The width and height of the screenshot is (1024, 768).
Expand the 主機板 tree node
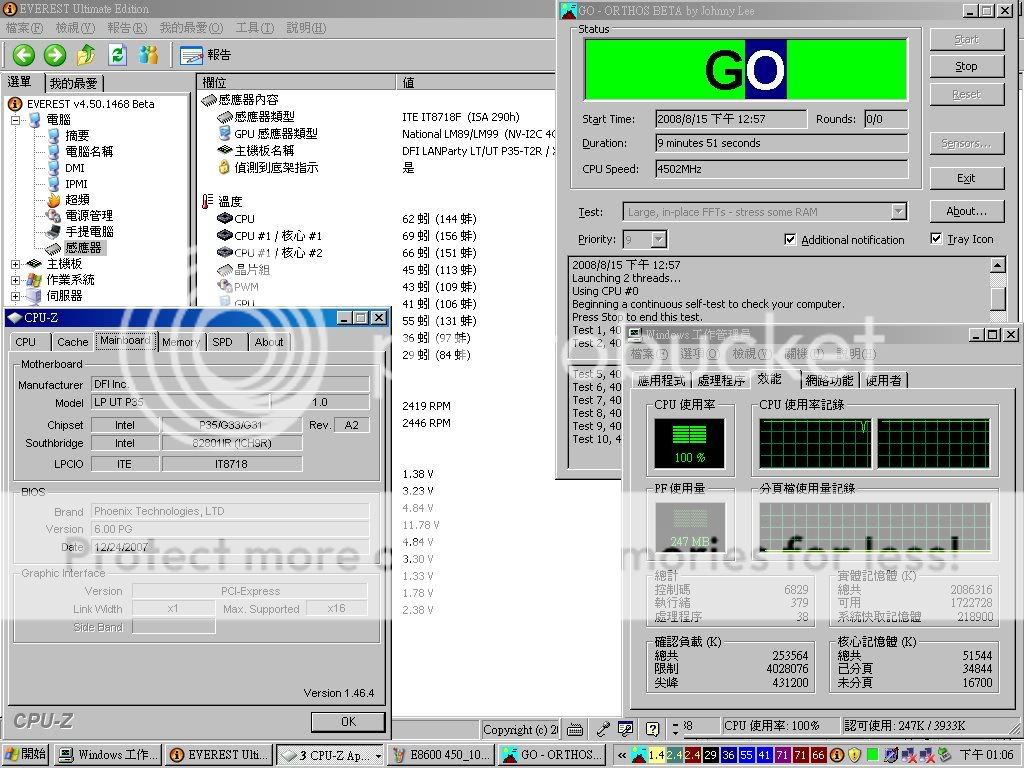pyautogui.click(x=16, y=264)
